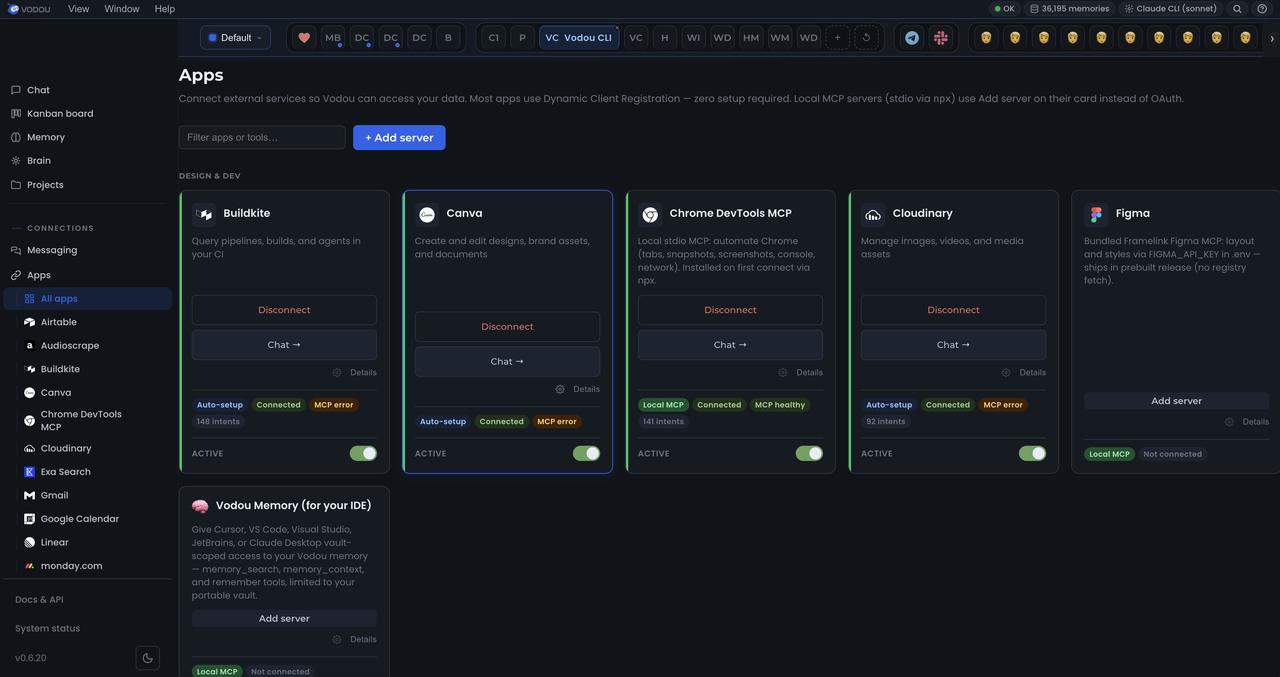Click the 92 intents label
The height and width of the screenshot is (677, 1280).
[886, 422]
